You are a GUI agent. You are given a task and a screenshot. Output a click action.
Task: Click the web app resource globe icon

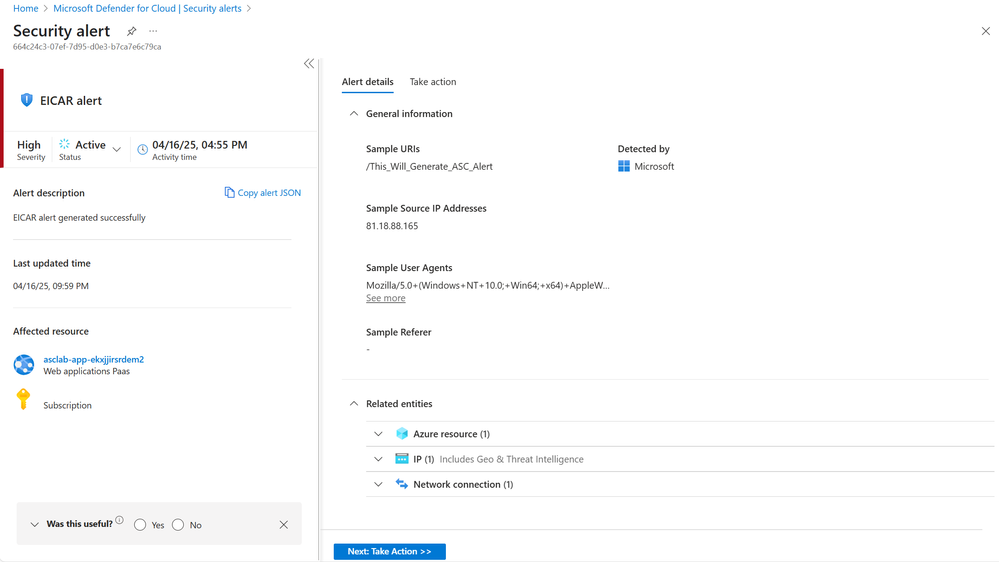coord(24,364)
